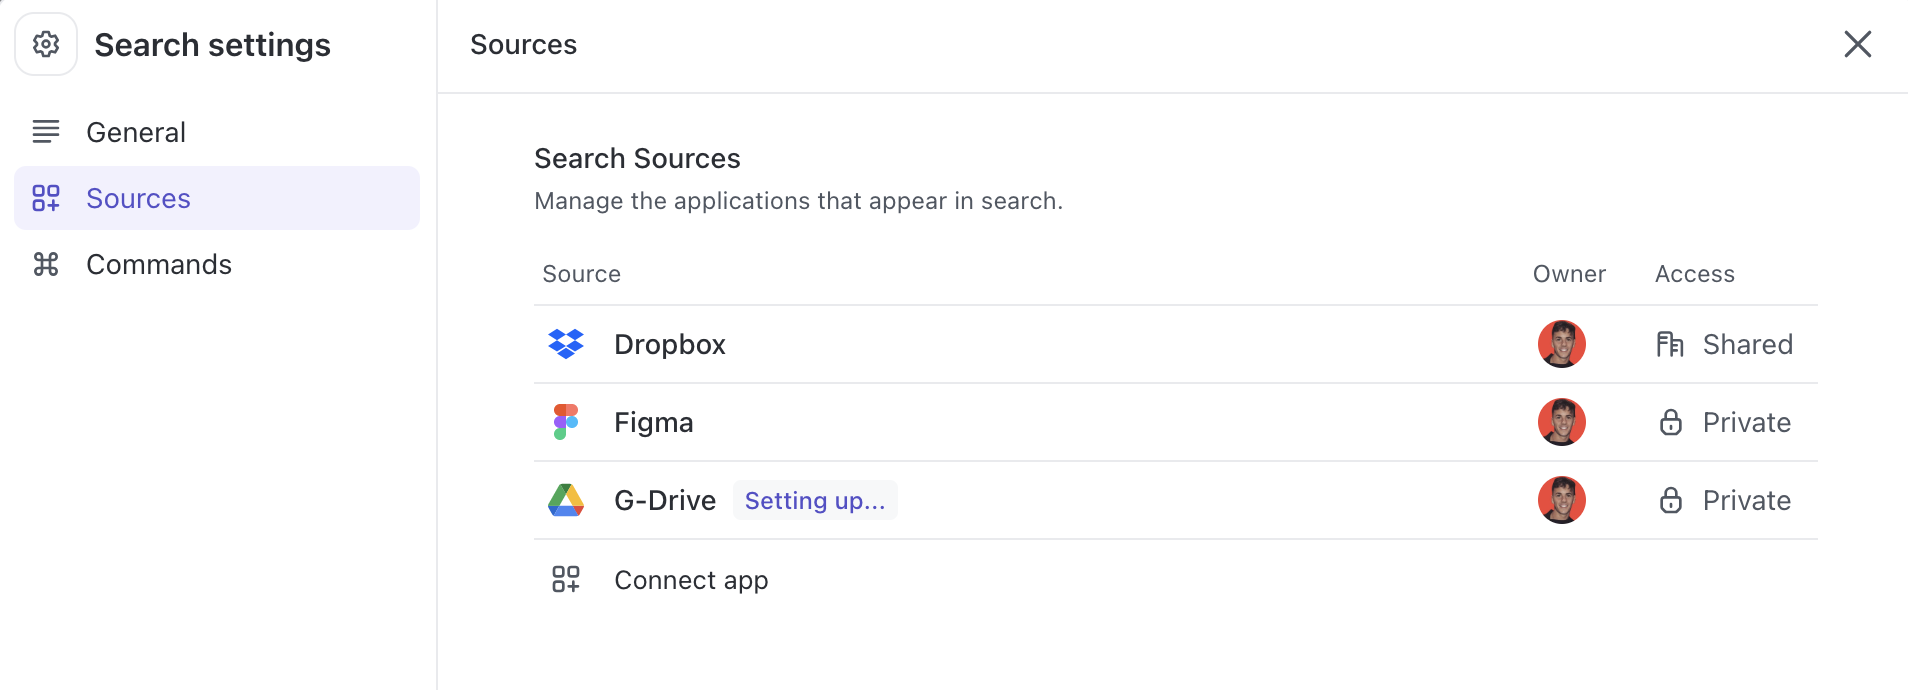Screen dimensions: 1908x690
Task: Click the settings gear icon
Action: tap(46, 44)
